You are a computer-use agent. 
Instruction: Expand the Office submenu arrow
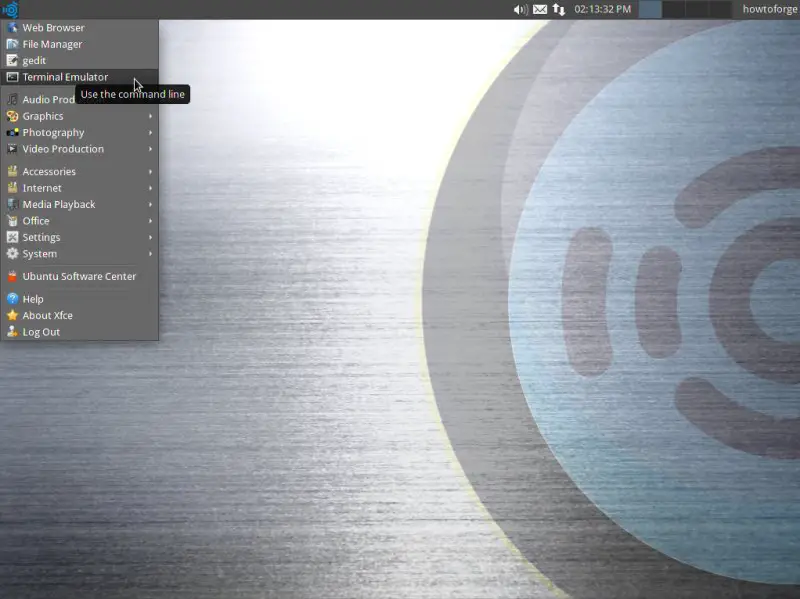pos(151,221)
